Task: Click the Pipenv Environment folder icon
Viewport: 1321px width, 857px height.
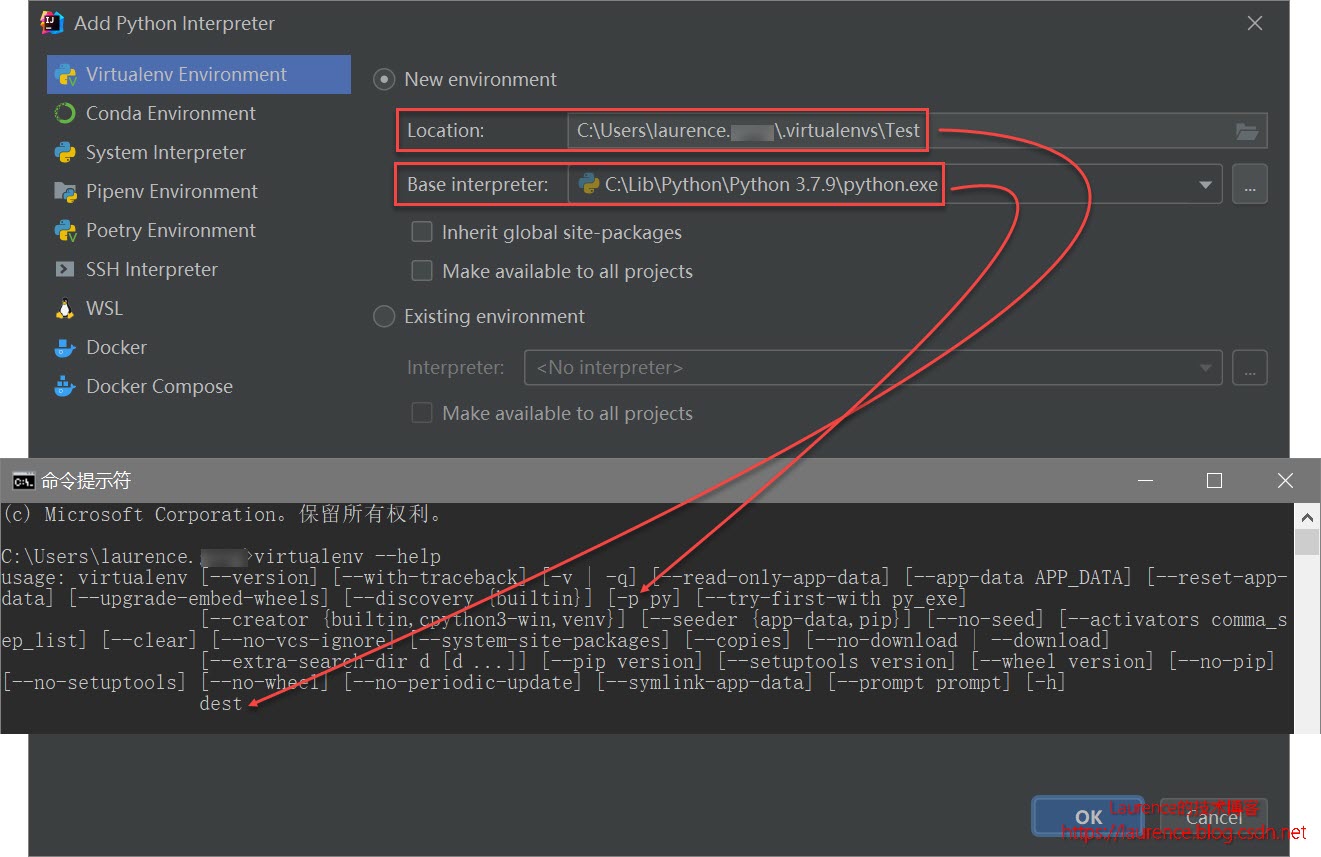Action: pos(66,192)
